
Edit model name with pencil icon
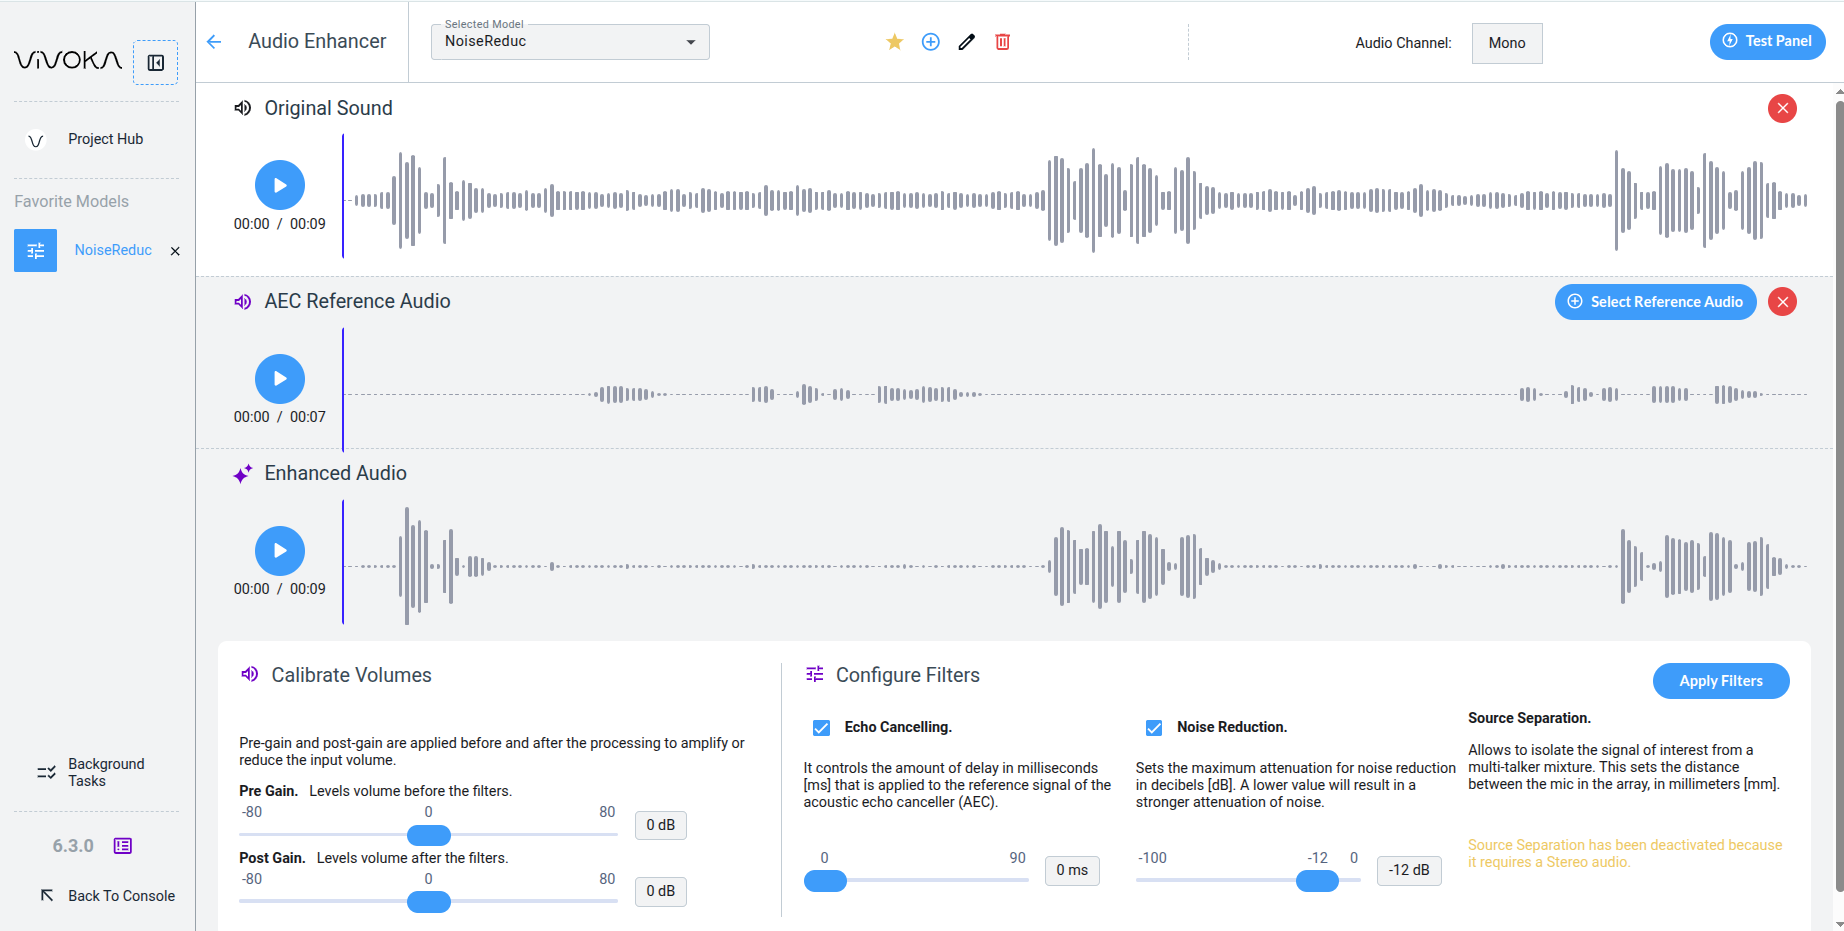click(x=966, y=42)
